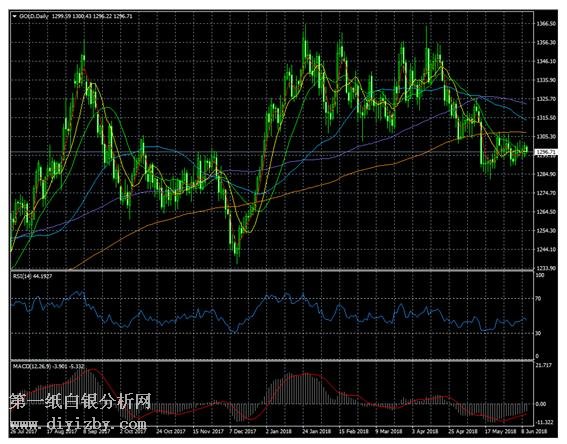Click the www.diyizby.com watermark link
This screenshot has height=444, width=567.
point(78,423)
